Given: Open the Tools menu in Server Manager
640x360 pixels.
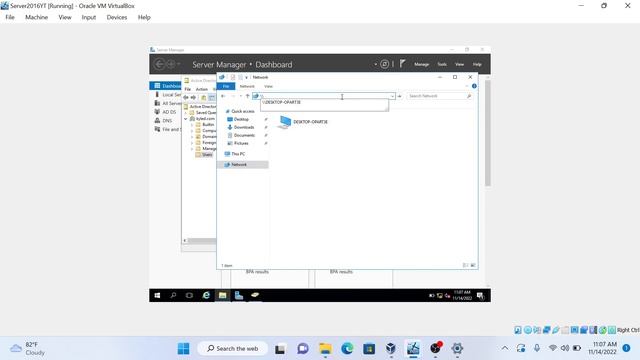Looking at the screenshot, I should tap(442, 64).
